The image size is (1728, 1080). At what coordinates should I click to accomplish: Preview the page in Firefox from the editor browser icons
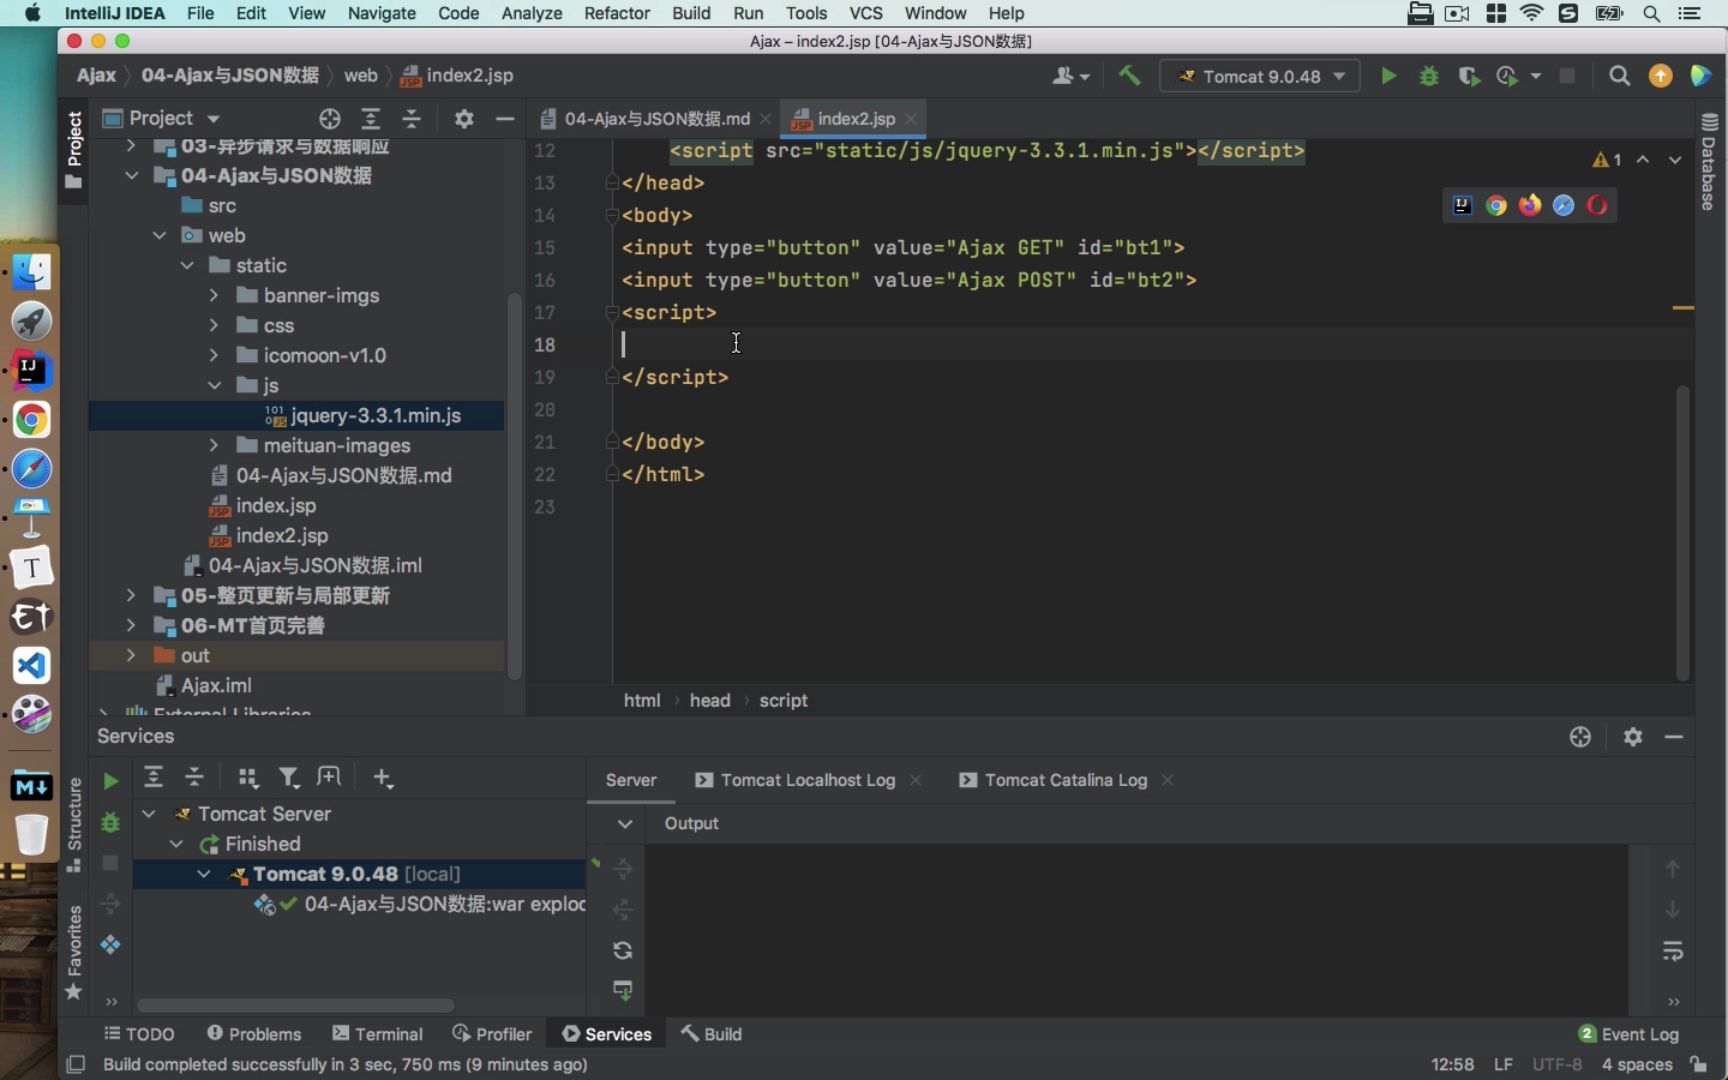click(x=1530, y=206)
